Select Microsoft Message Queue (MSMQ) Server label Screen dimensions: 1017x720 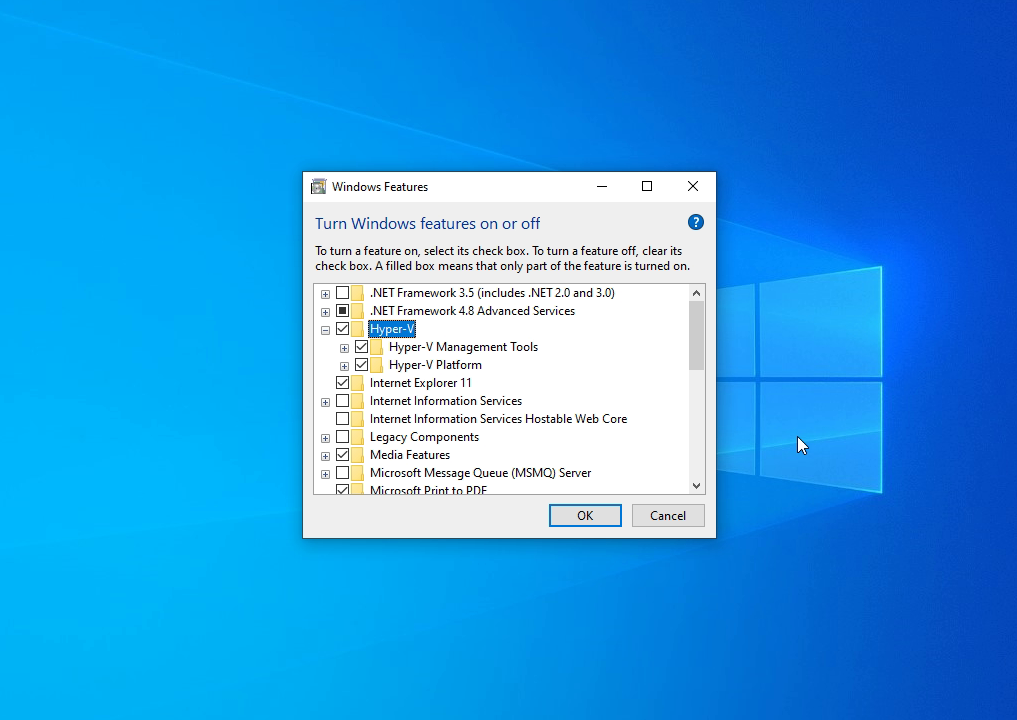480,473
